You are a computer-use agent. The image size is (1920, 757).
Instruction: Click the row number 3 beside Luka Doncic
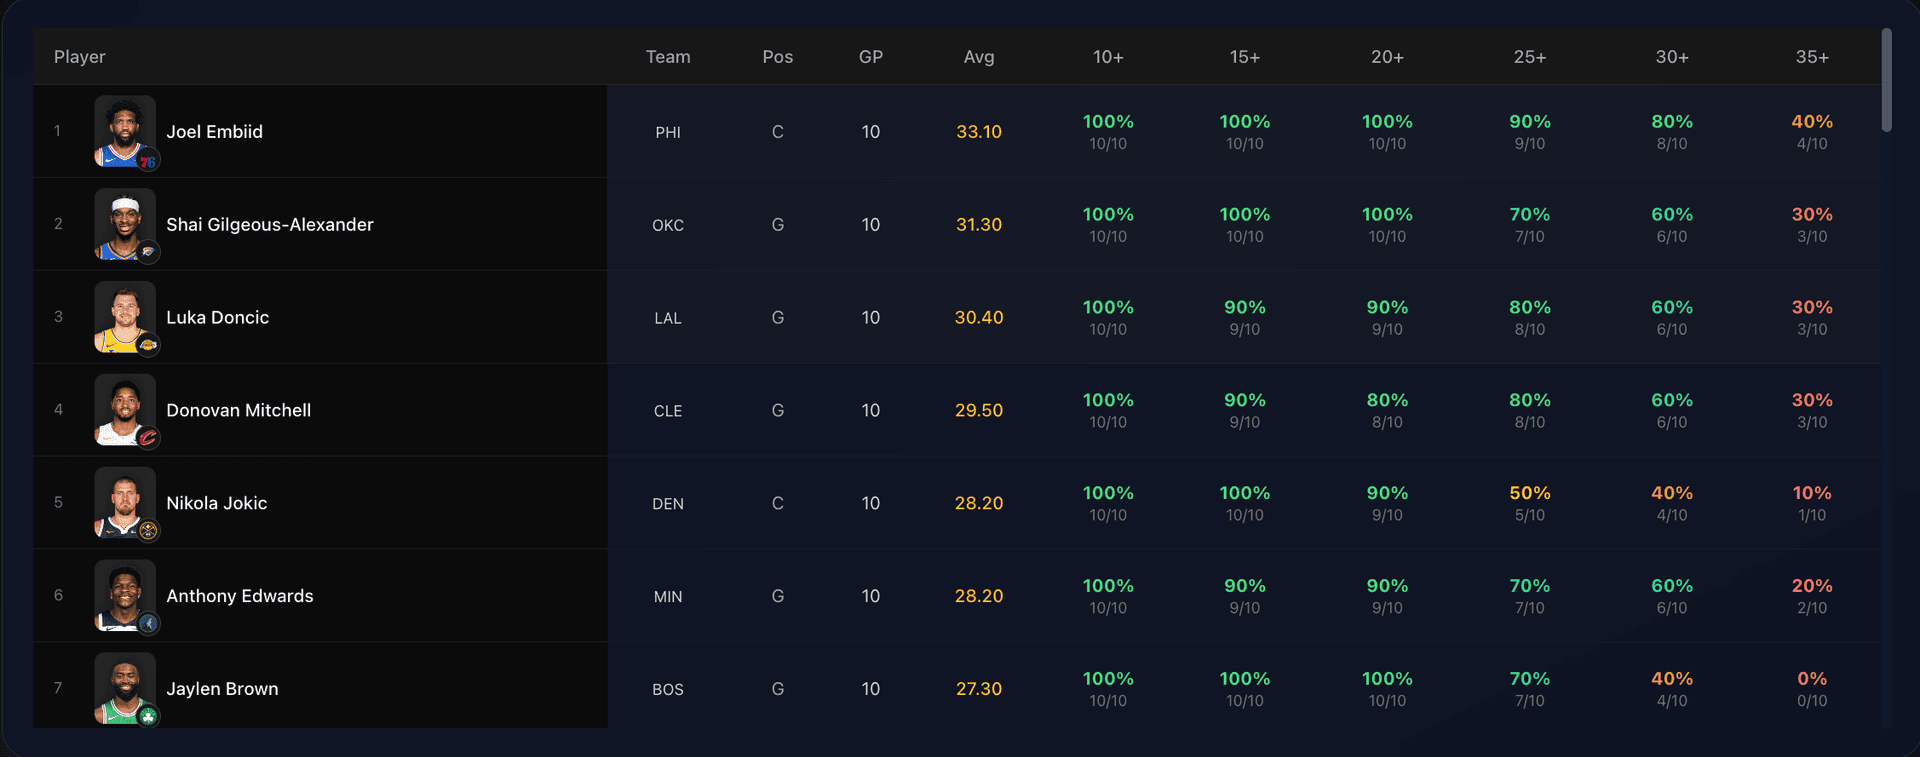58,317
